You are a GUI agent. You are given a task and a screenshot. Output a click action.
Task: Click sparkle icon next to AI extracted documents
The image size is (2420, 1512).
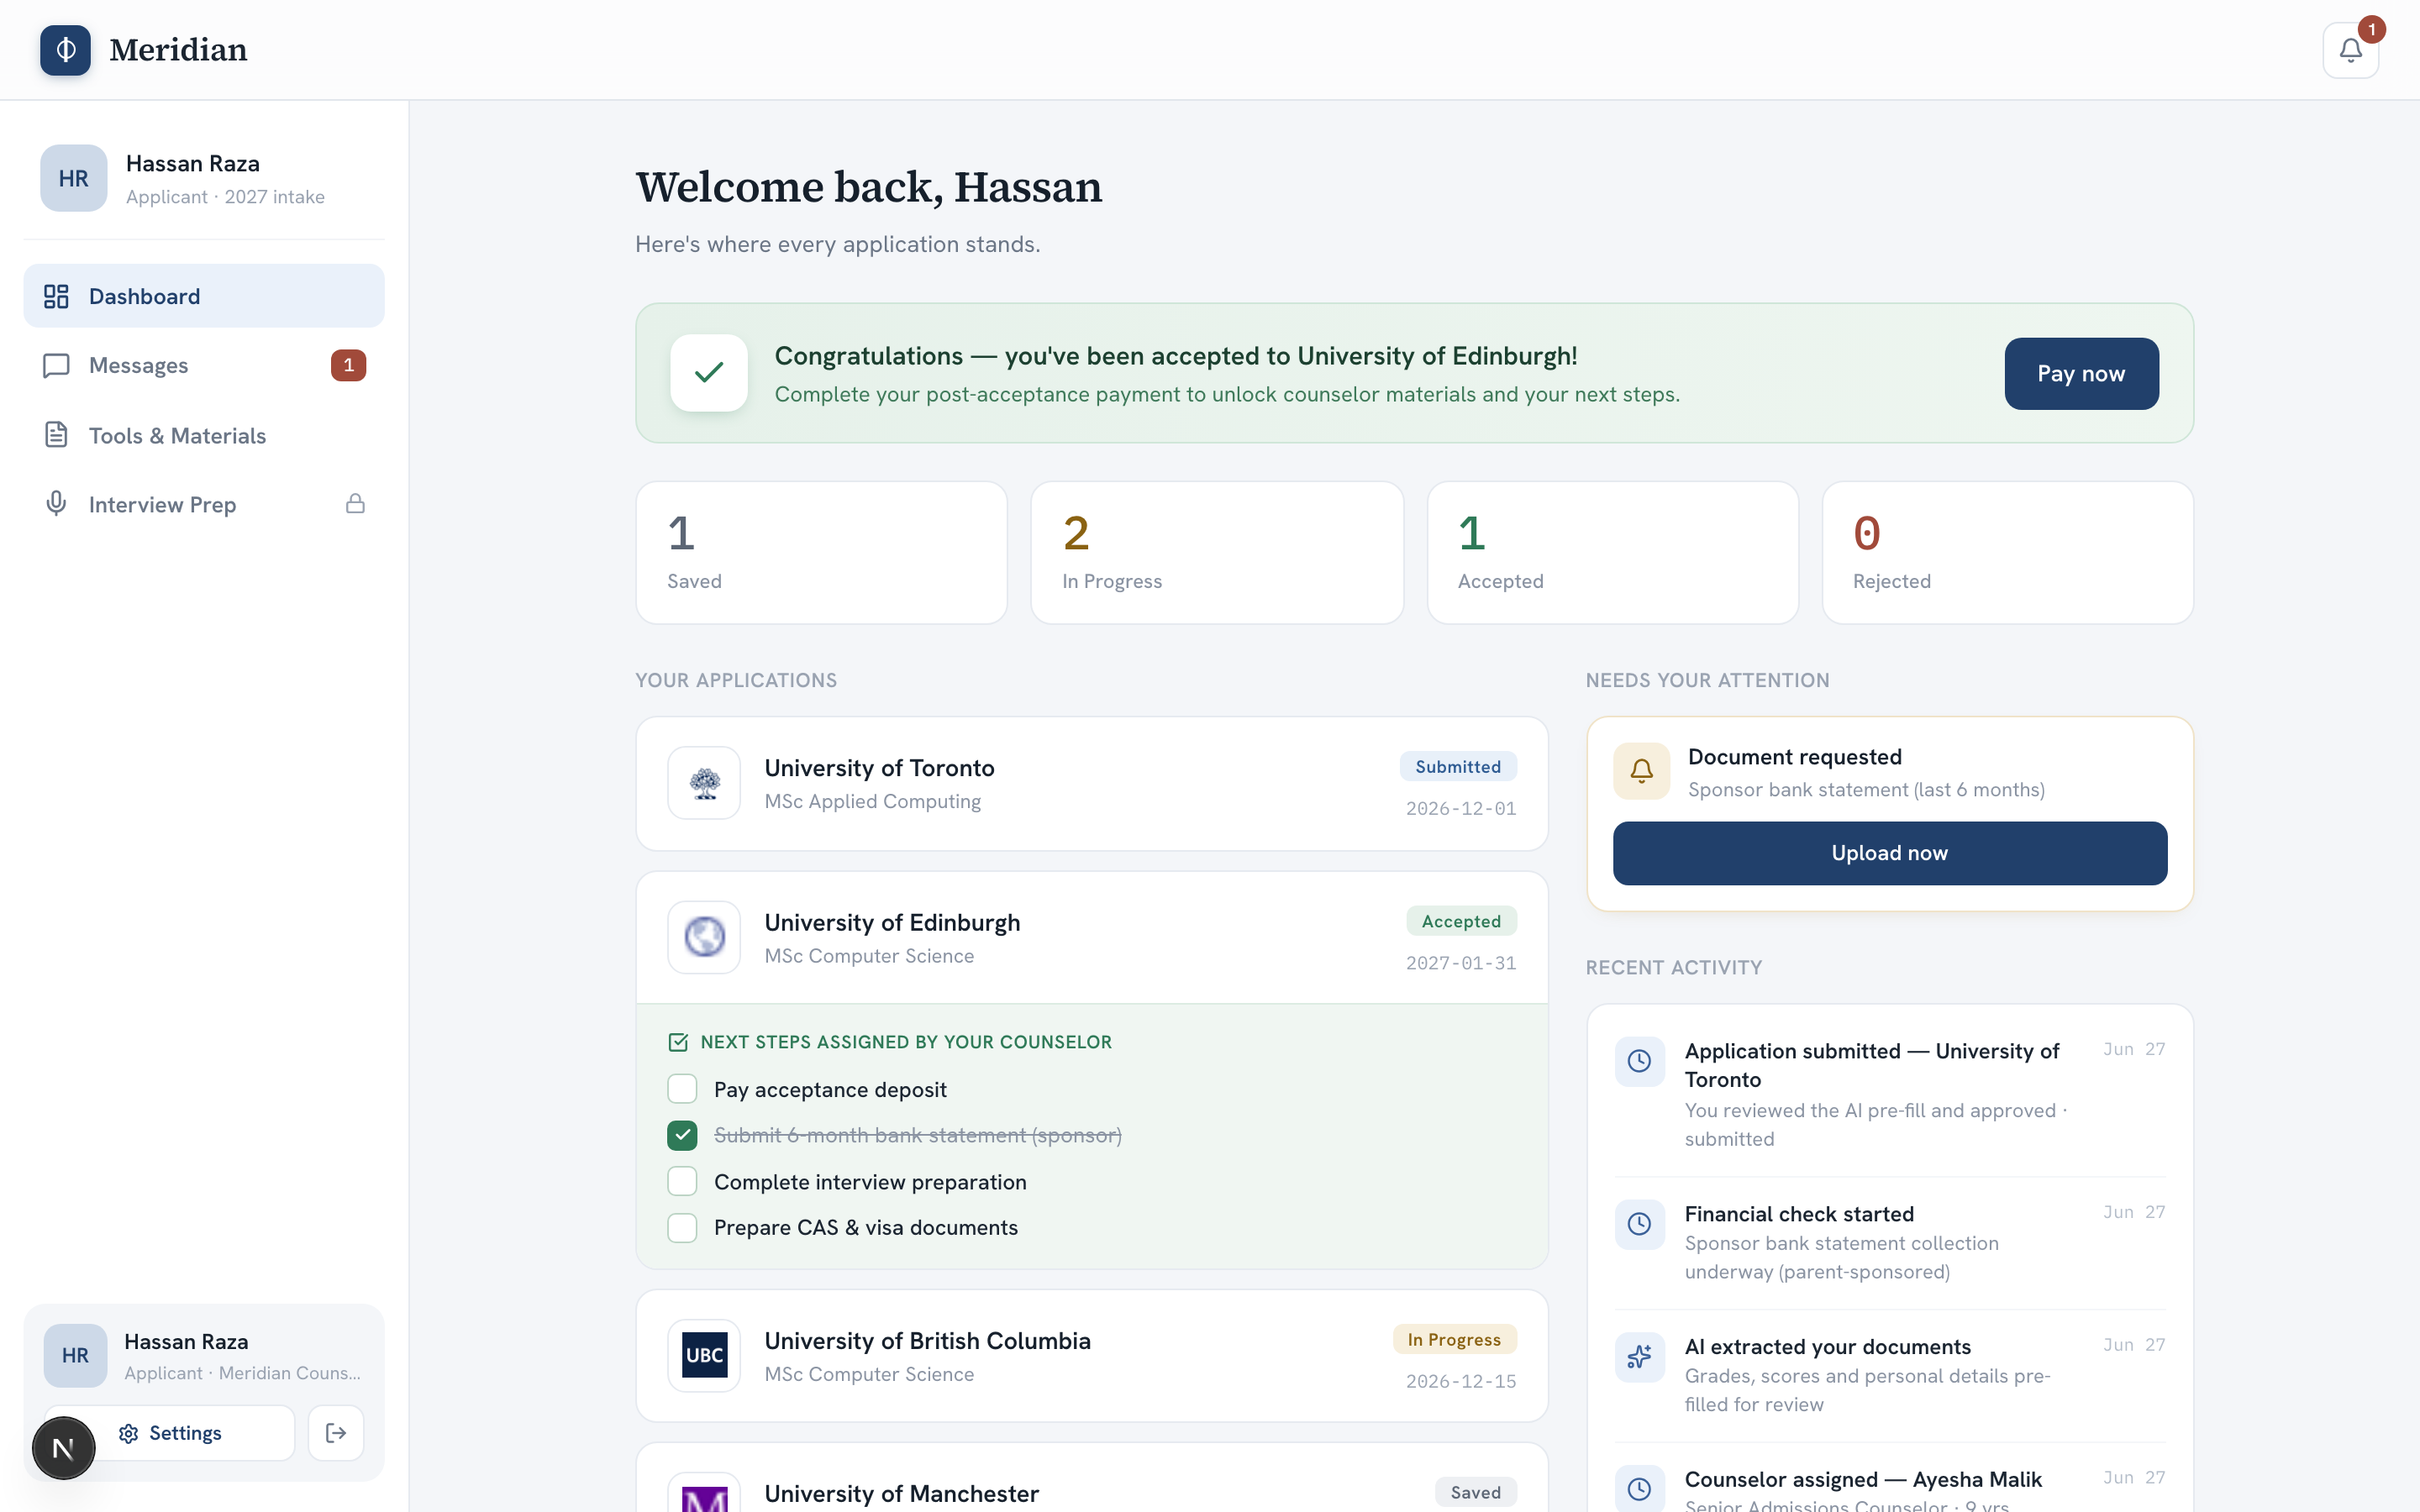pos(1639,1357)
